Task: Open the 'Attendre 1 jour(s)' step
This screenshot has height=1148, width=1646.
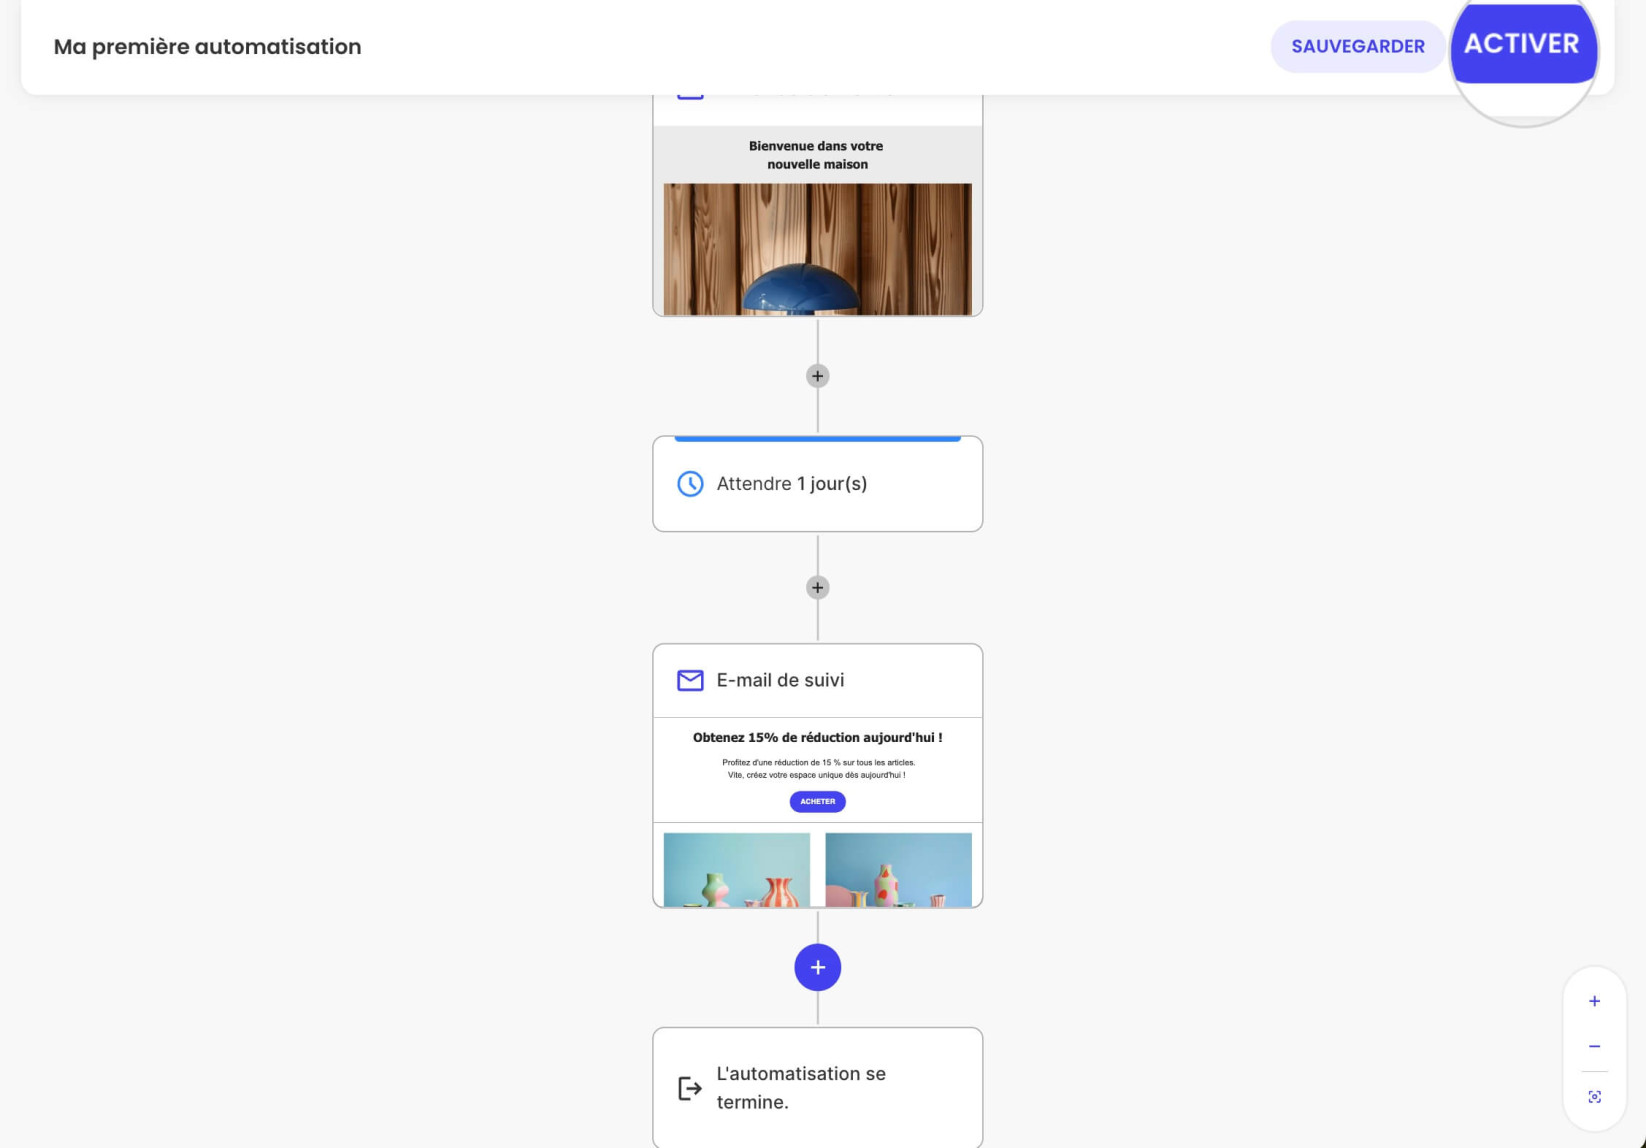Action: click(x=817, y=484)
